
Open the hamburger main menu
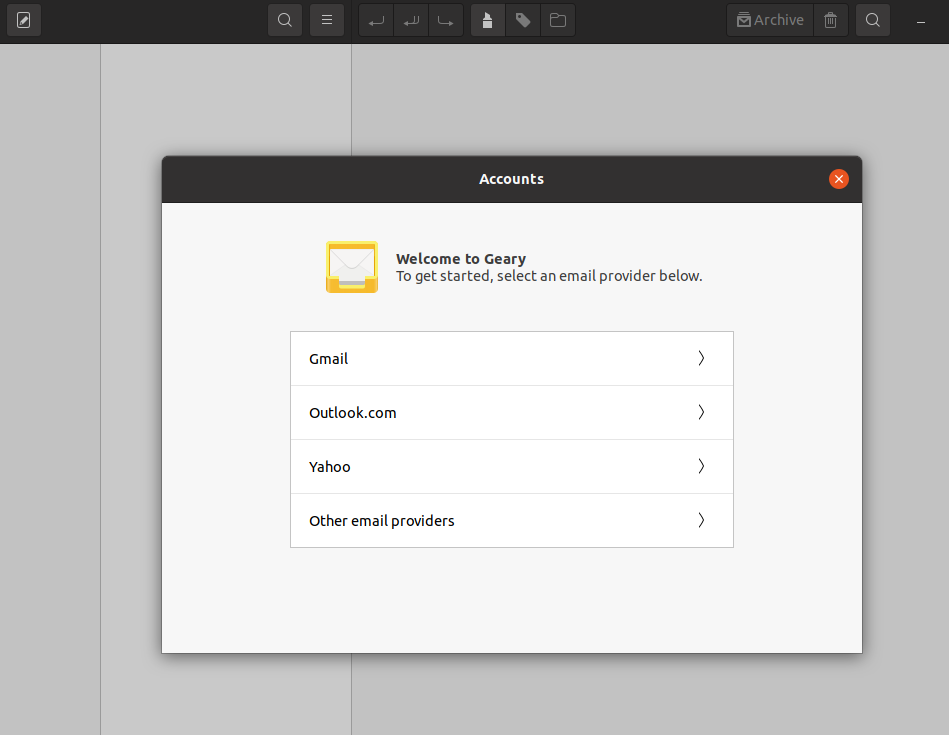[x=327, y=20]
